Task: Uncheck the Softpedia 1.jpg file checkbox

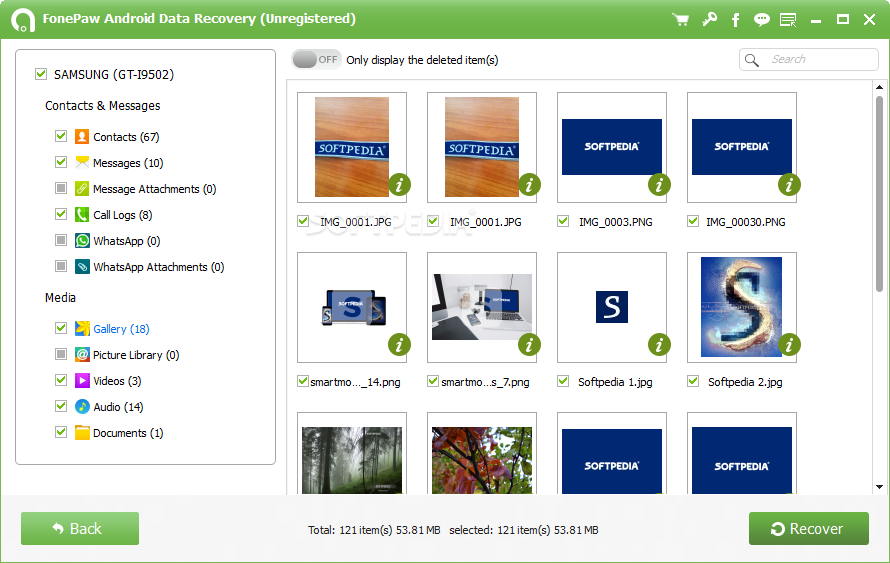Action: click(563, 381)
